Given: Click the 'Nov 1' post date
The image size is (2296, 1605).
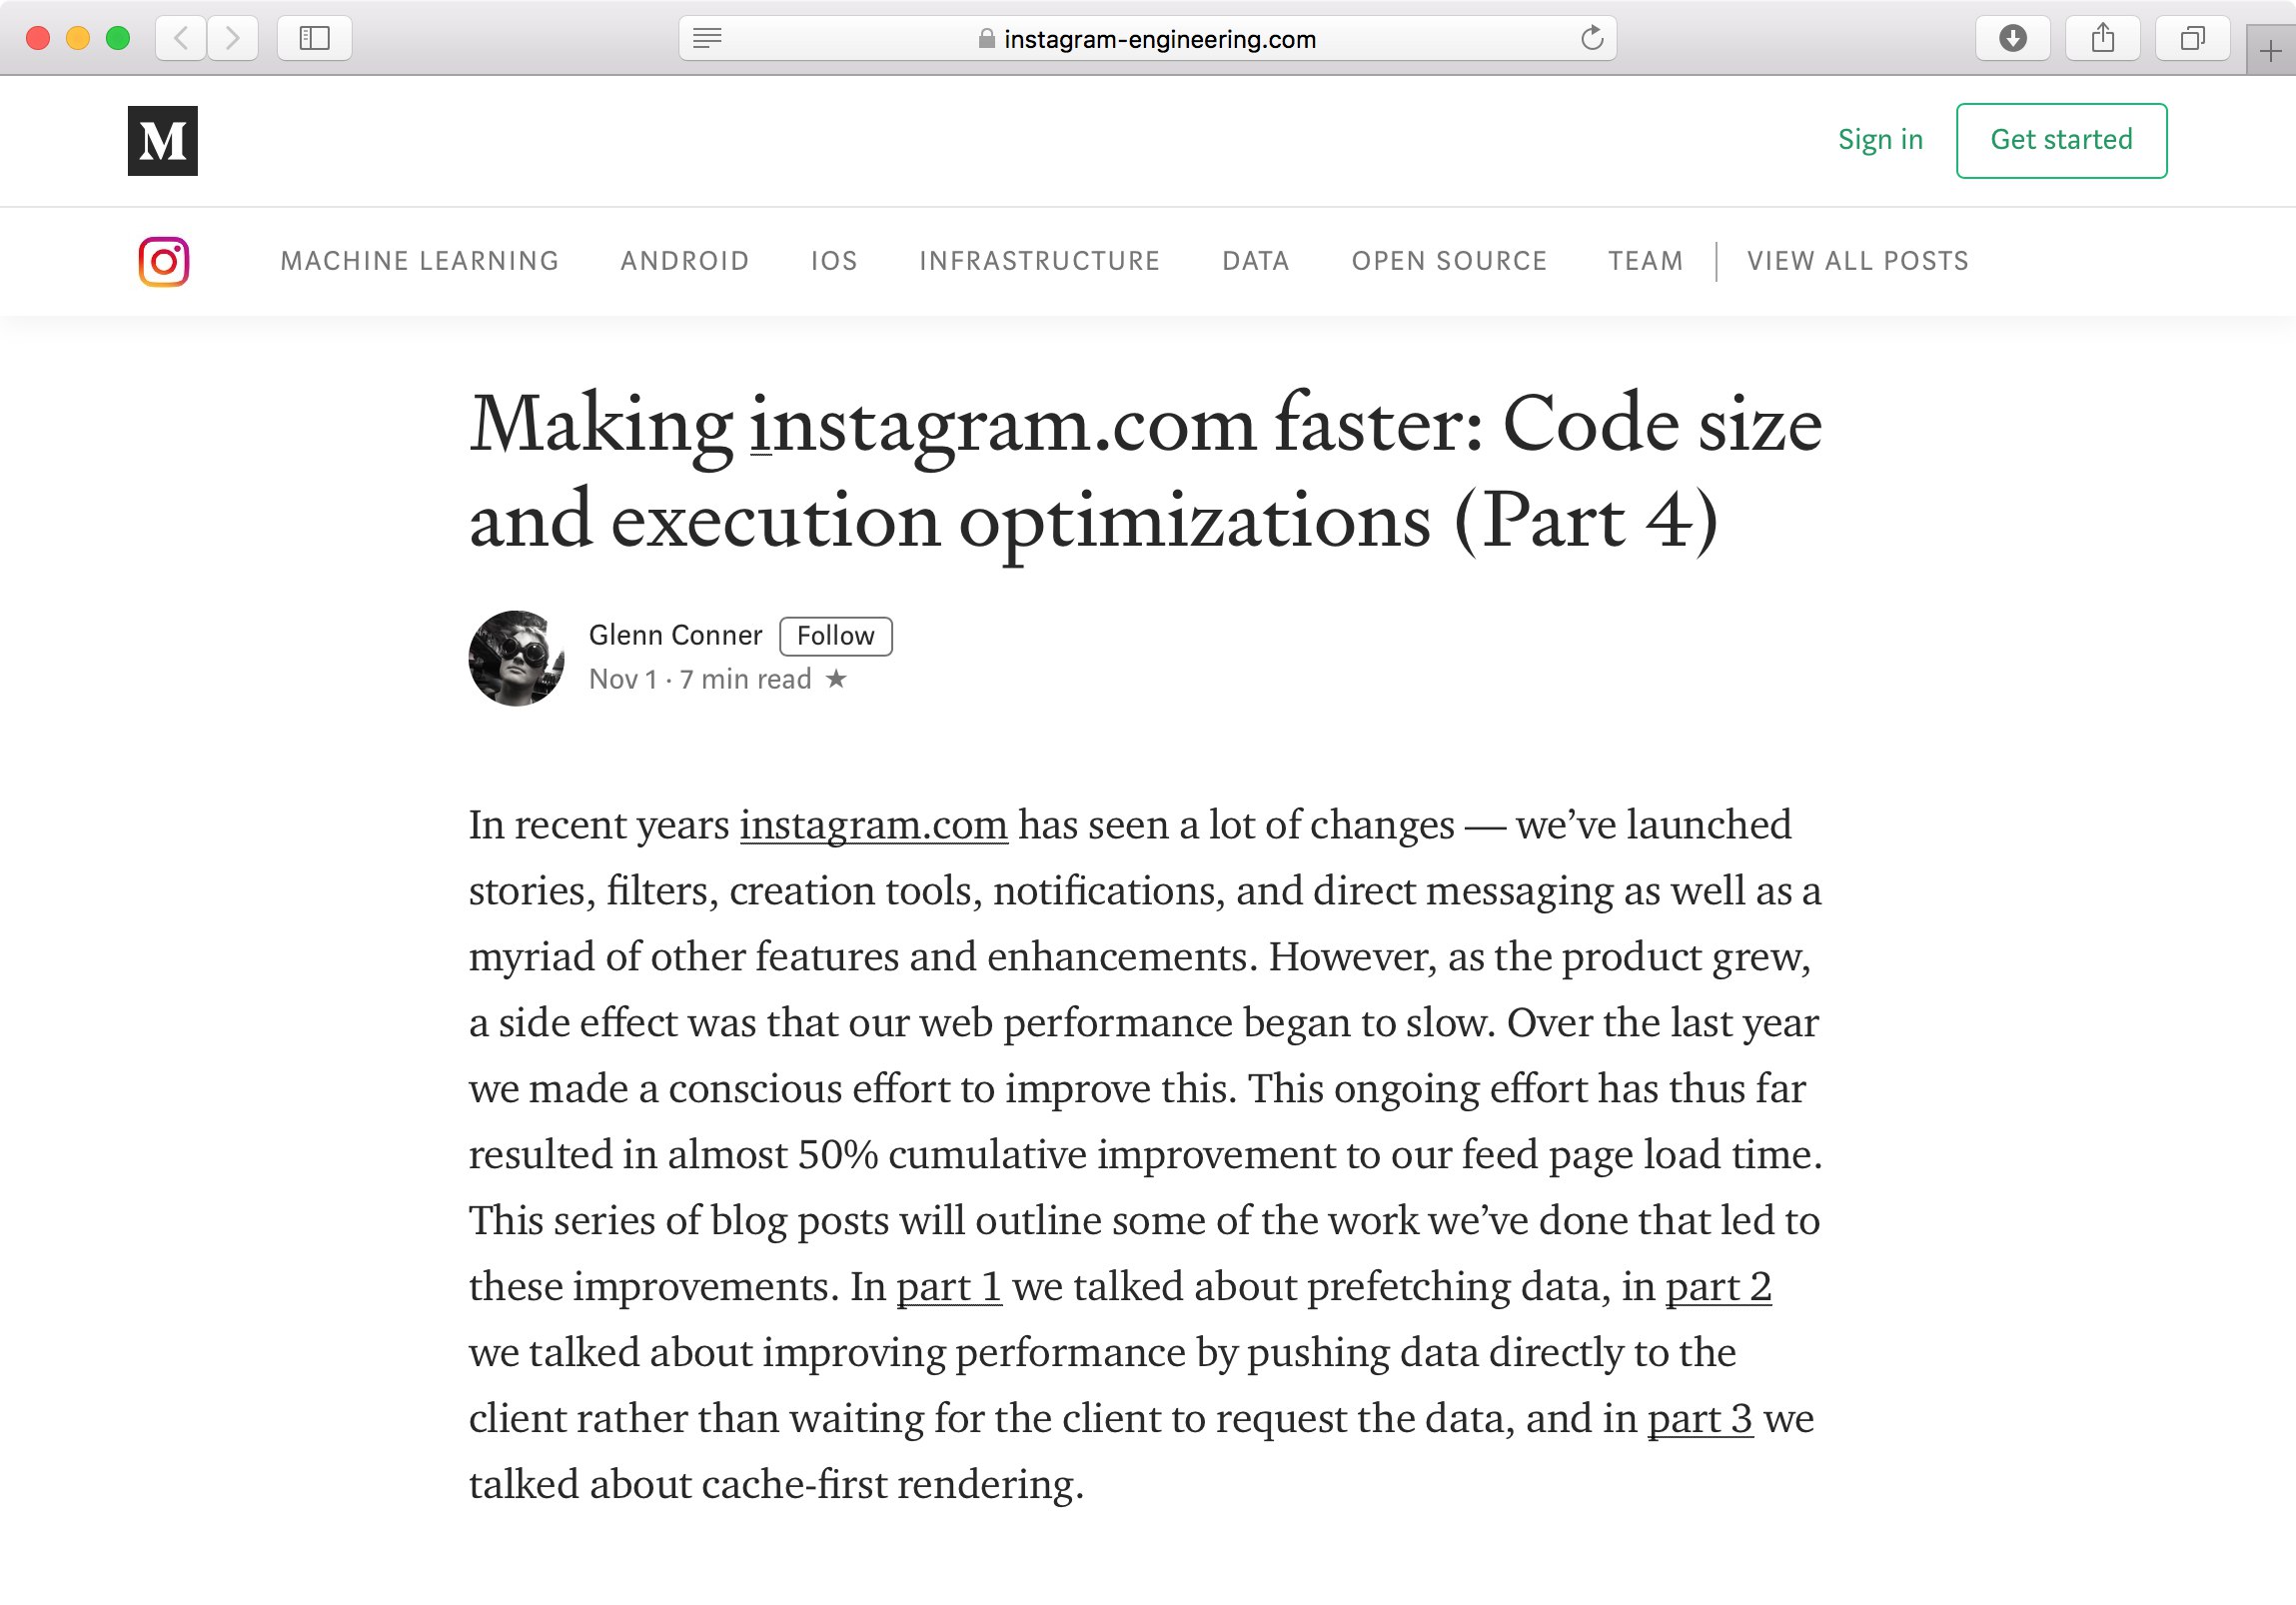Looking at the screenshot, I should [623, 679].
